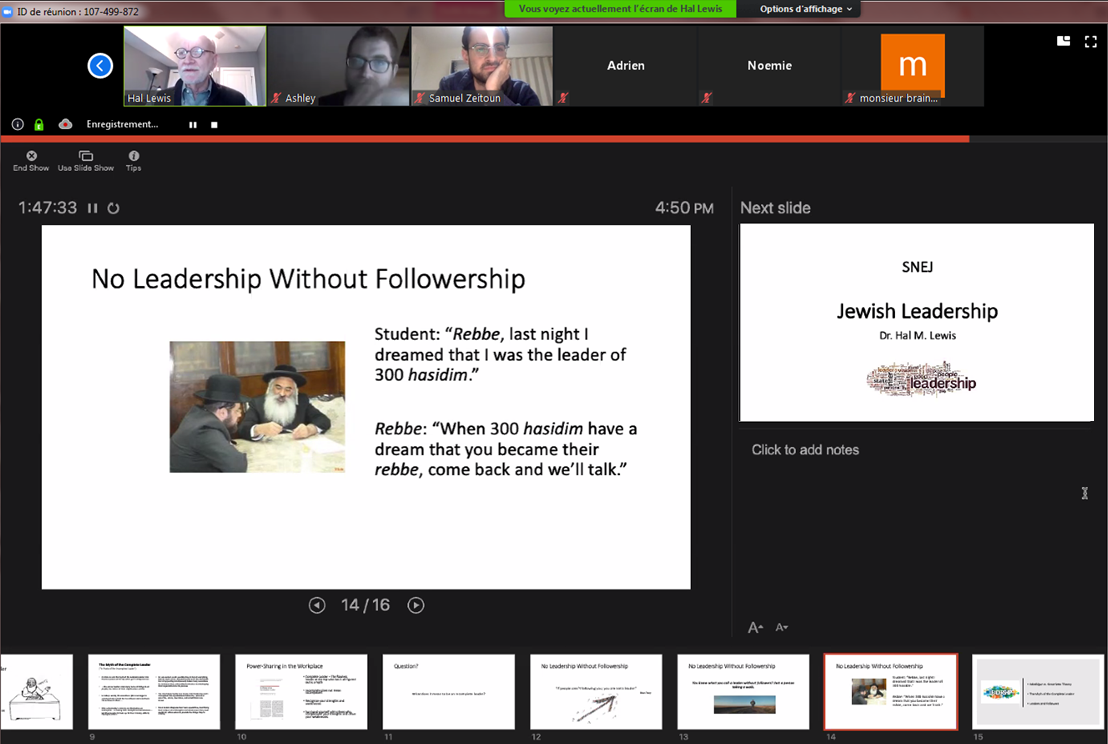Go to the next slide
Viewport: 1108px width, 744px height.
[x=416, y=605]
